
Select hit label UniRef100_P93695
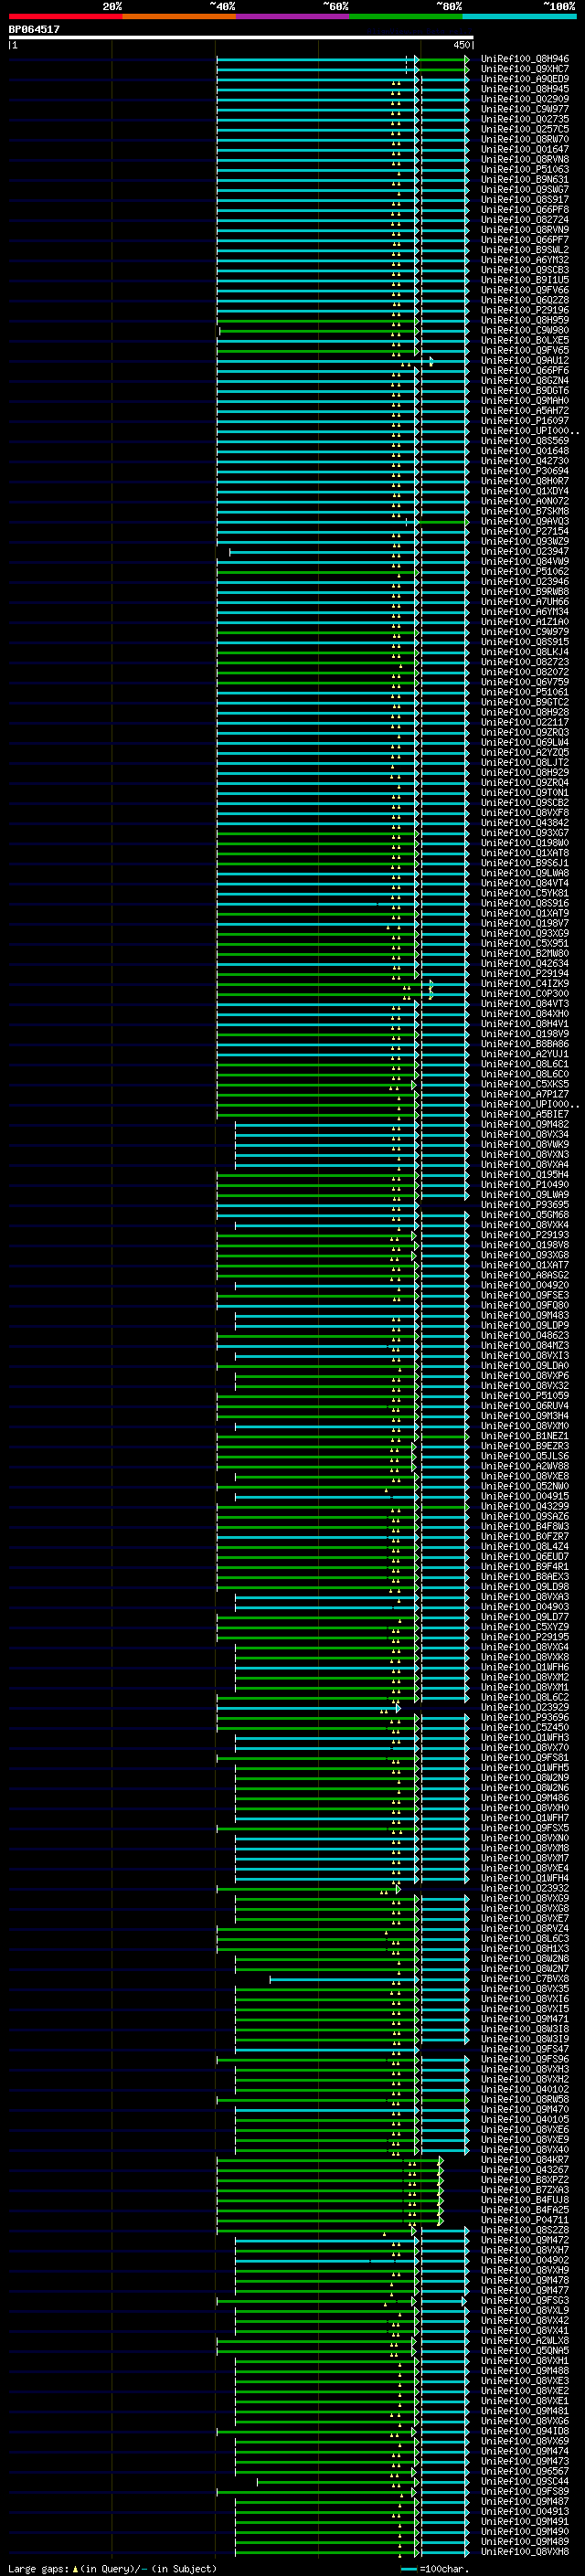[524, 1205]
